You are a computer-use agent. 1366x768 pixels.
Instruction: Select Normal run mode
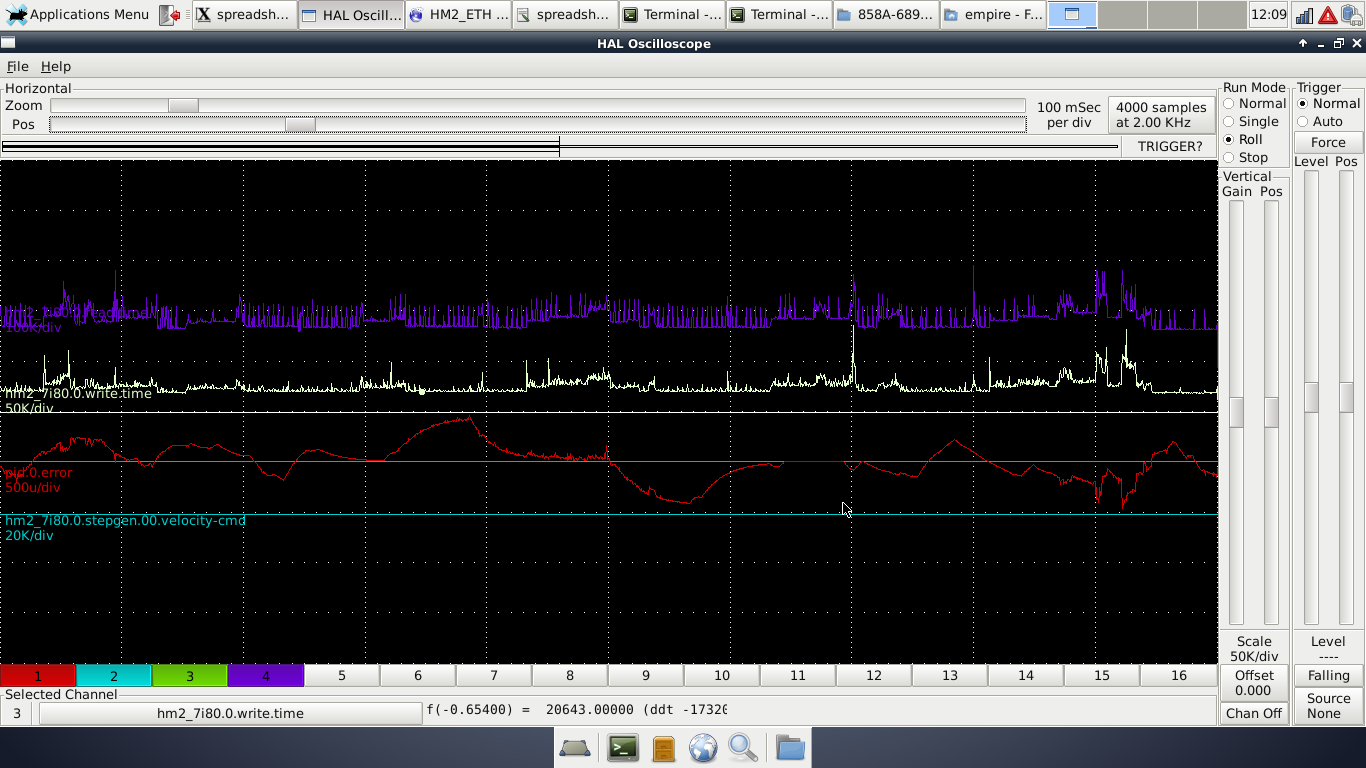pos(1255,103)
